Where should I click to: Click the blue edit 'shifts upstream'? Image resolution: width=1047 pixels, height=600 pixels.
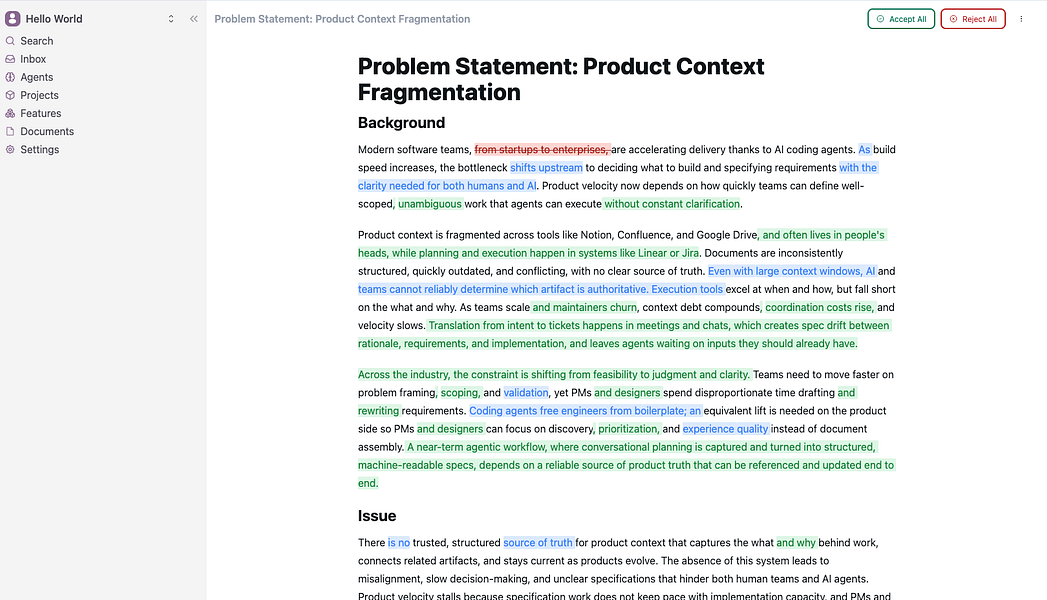(x=546, y=167)
